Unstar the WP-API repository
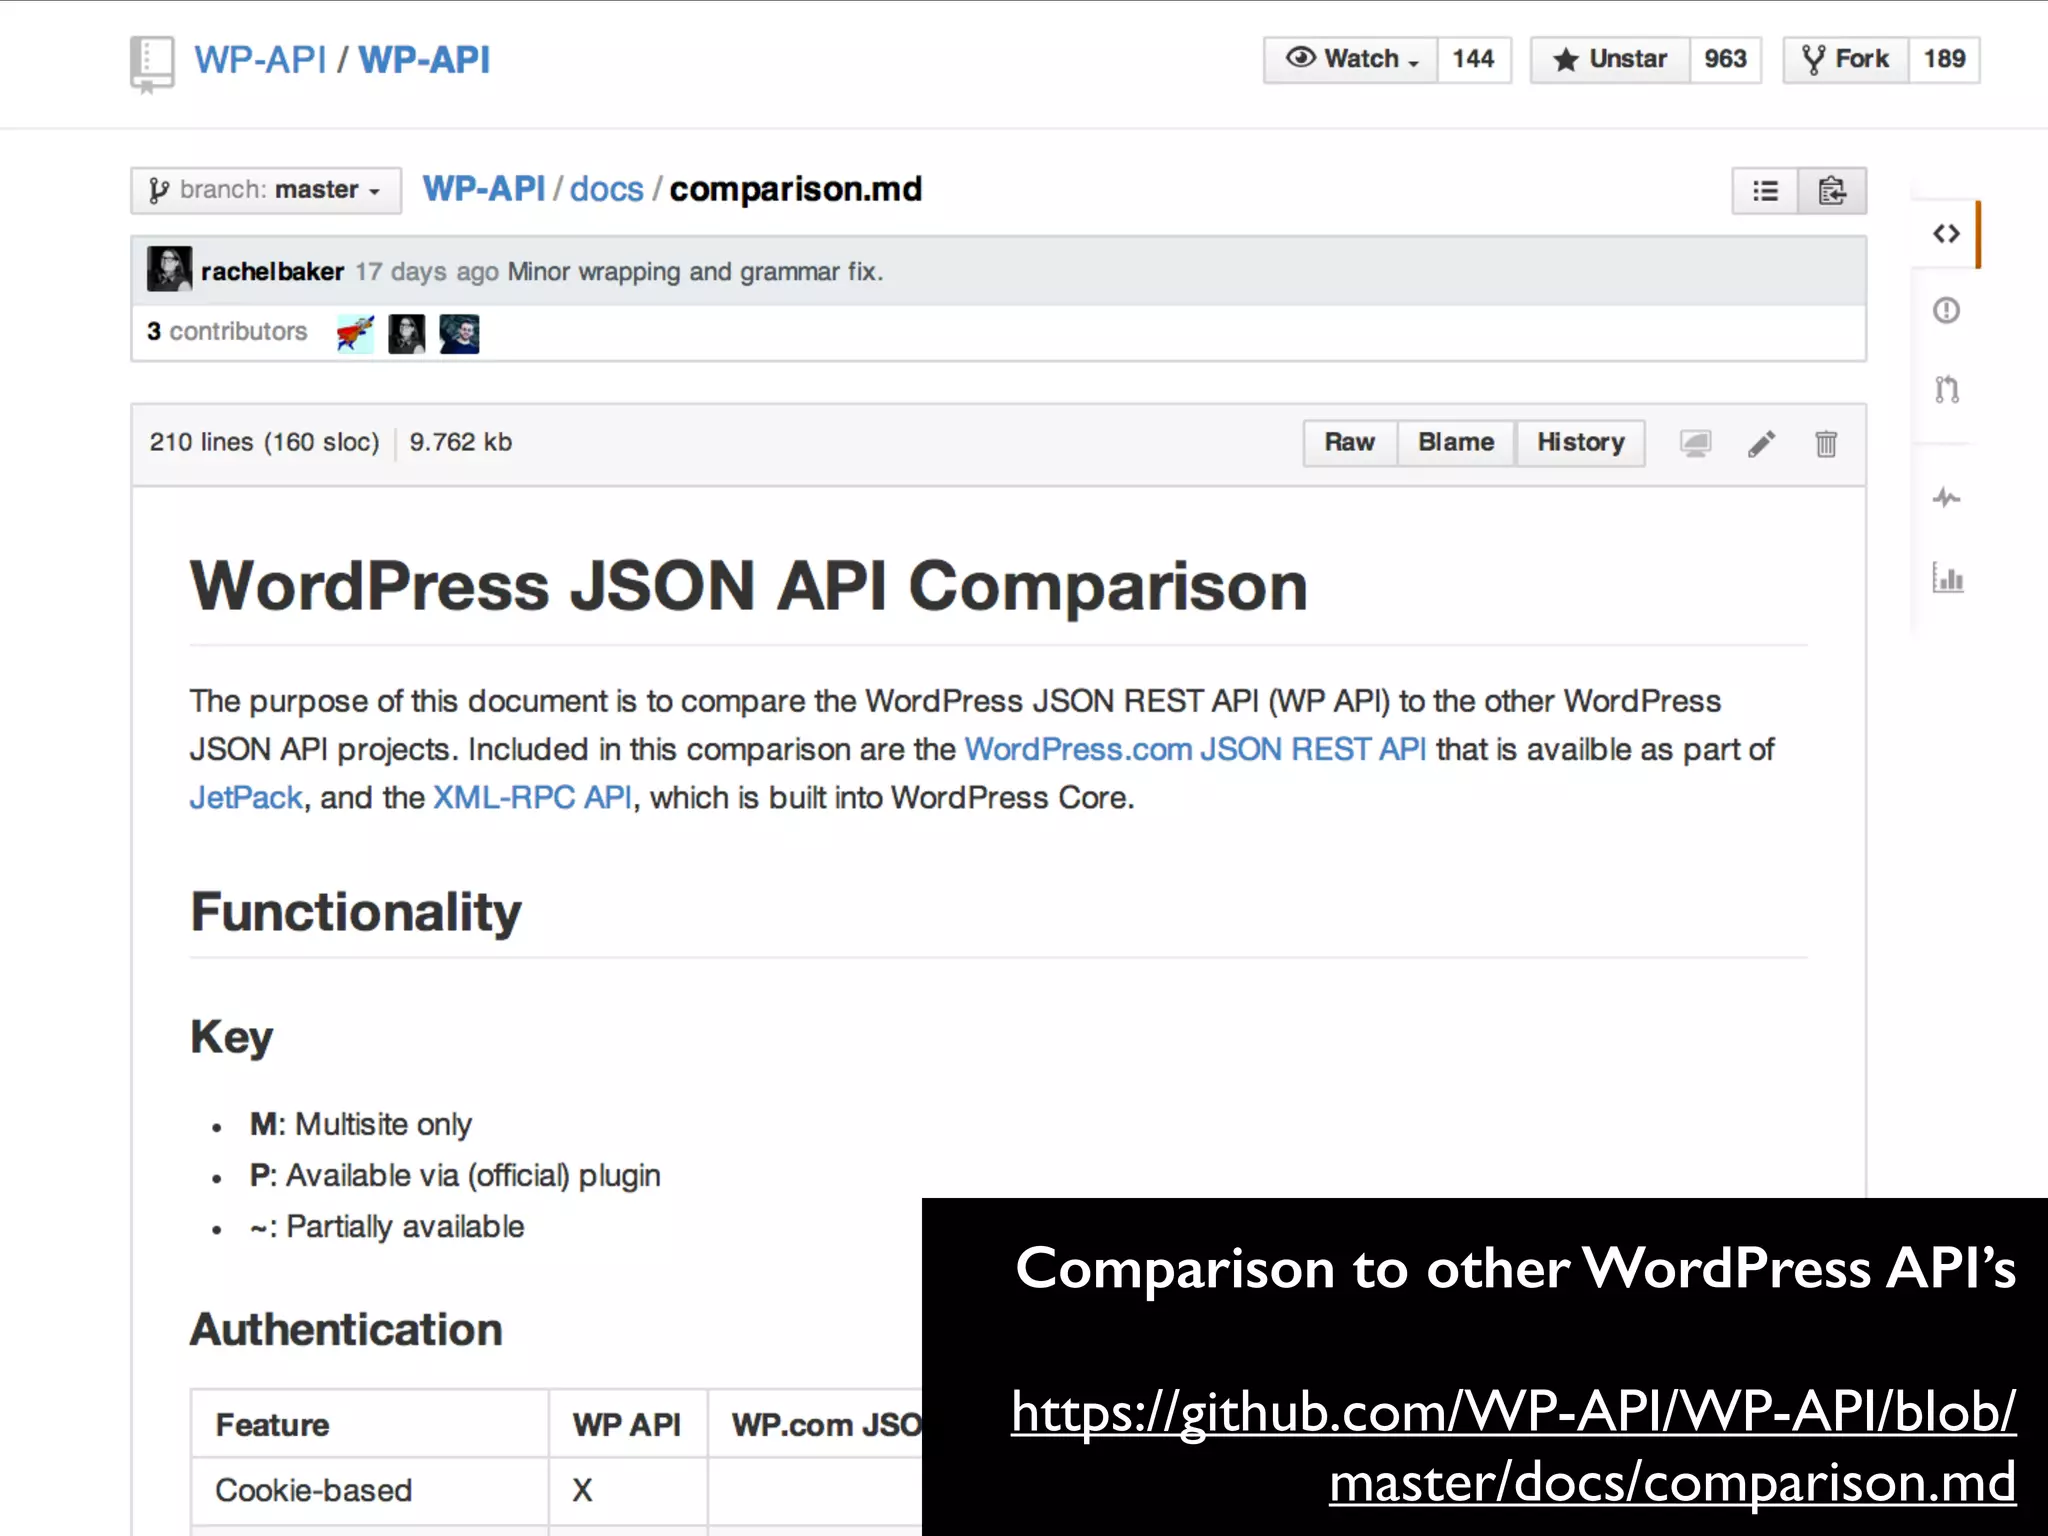The height and width of the screenshot is (1536, 2048). pyautogui.click(x=1610, y=60)
